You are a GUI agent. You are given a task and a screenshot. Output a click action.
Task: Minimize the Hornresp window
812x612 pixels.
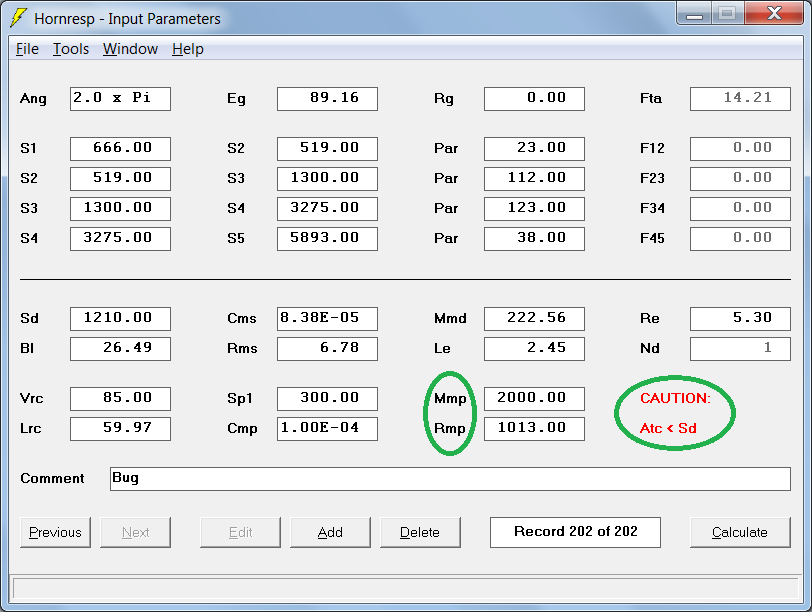[x=694, y=14]
